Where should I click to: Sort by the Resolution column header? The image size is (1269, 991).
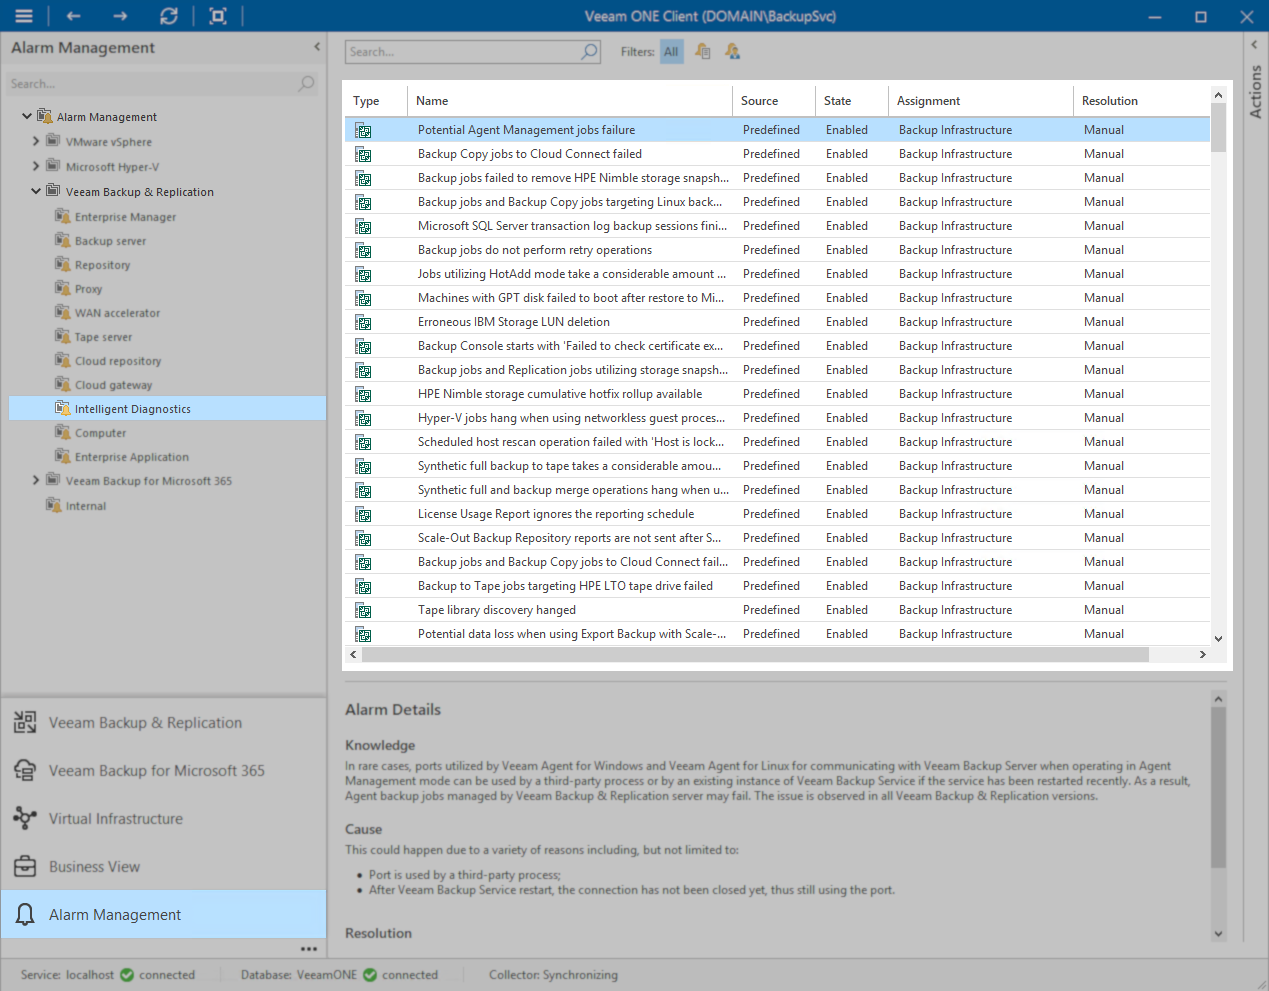[x=1142, y=101]
